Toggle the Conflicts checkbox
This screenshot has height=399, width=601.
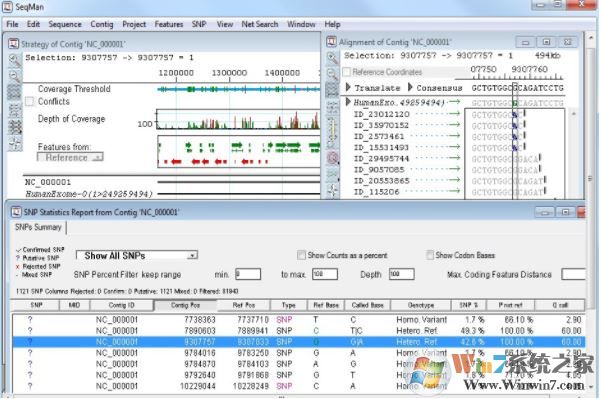(29, 102)
